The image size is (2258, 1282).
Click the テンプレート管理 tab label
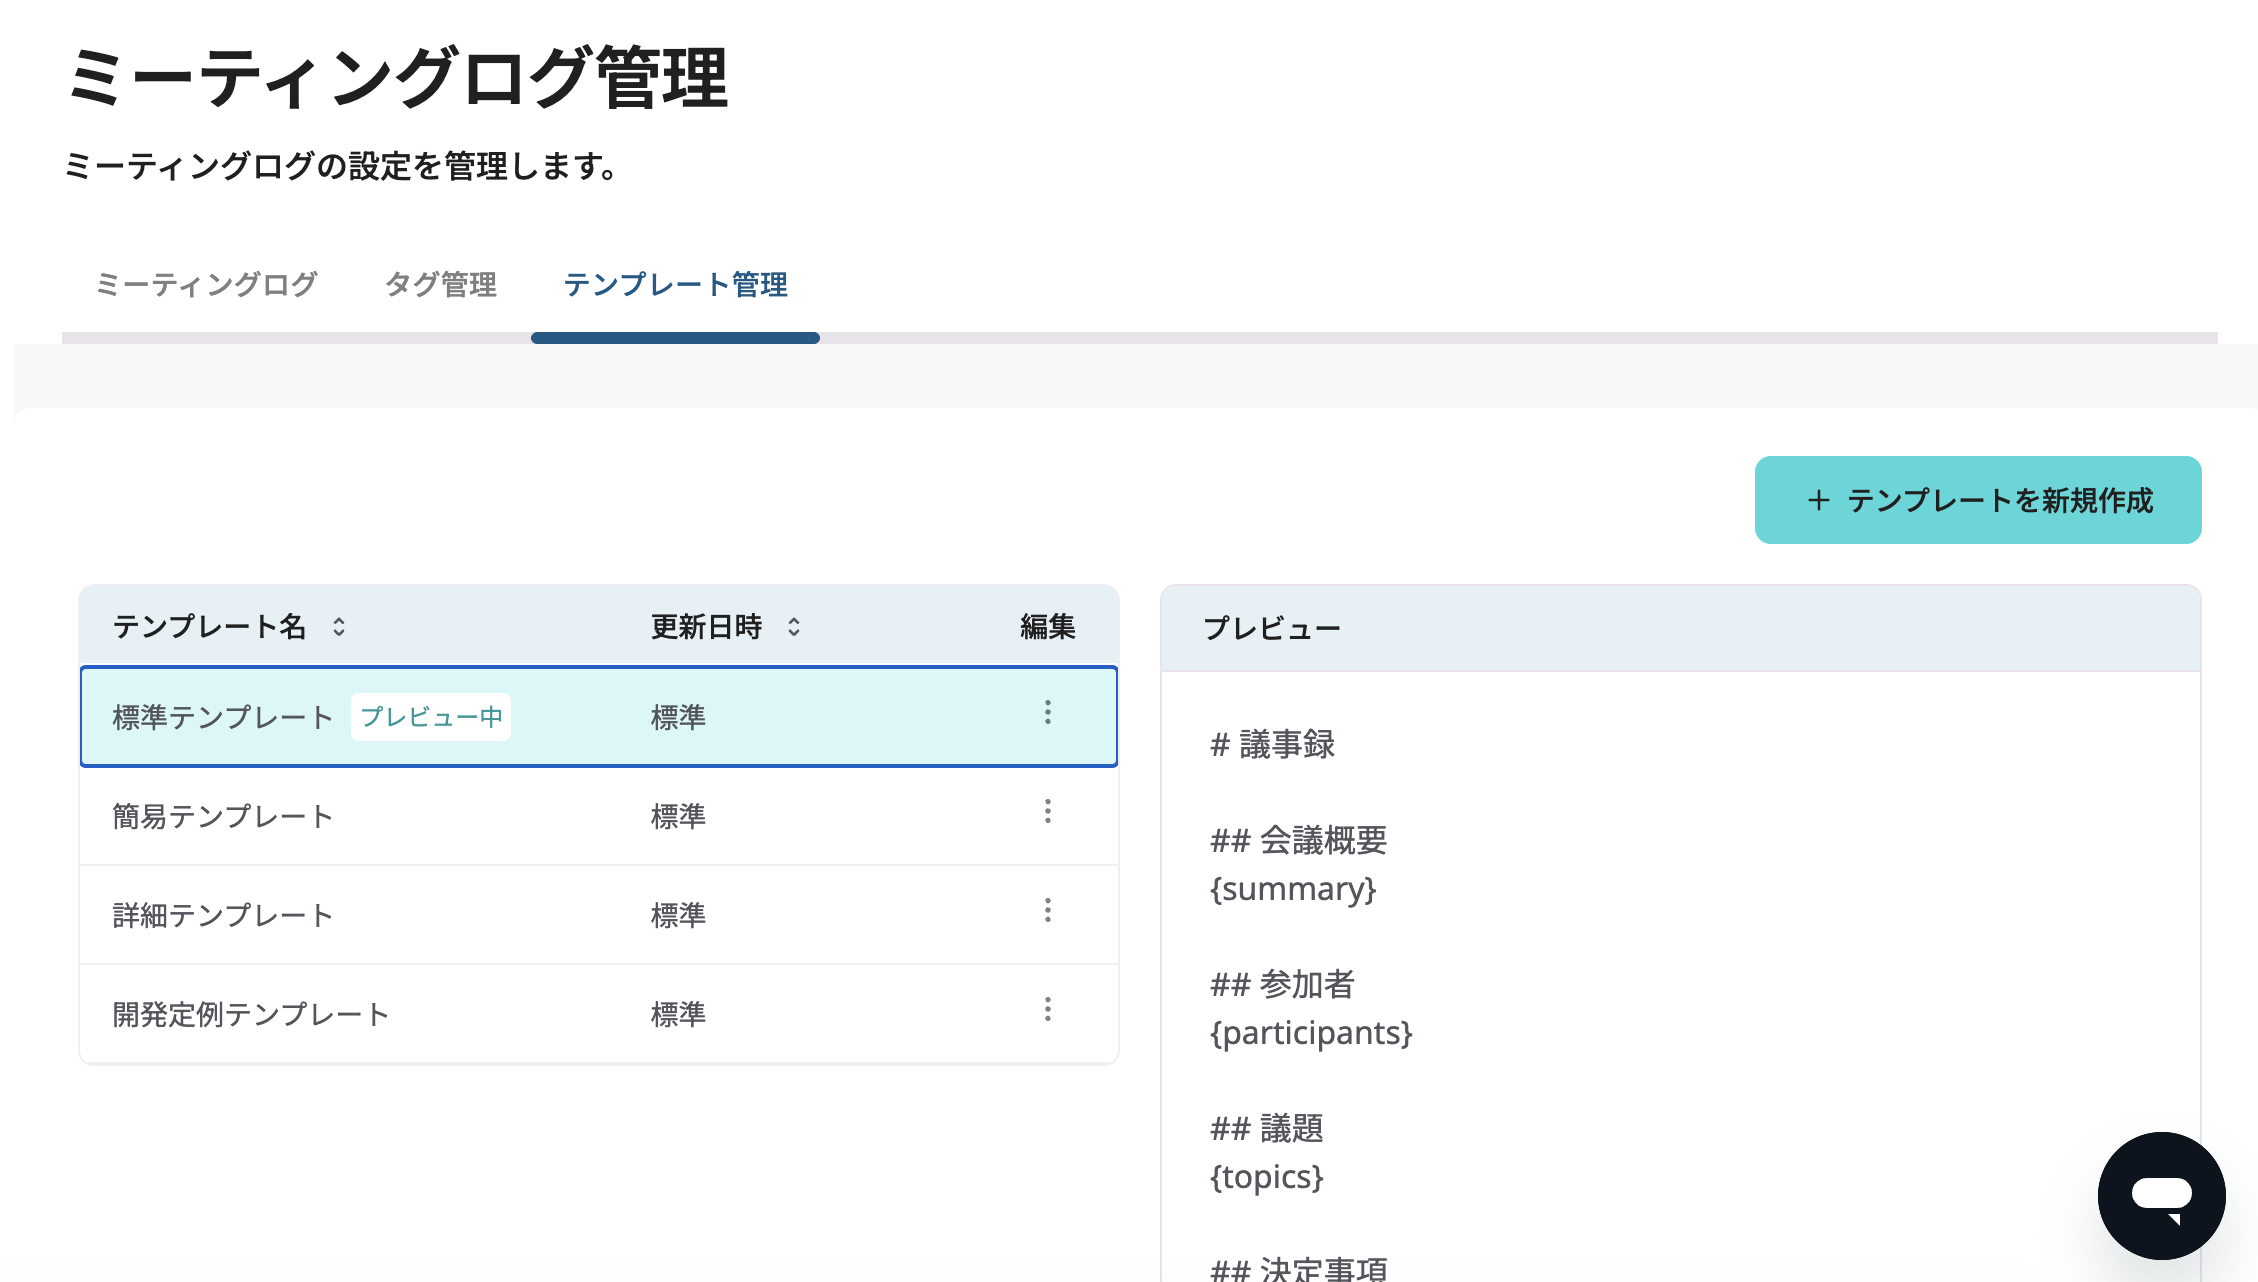pyautogui.click(x=676, y=285)
